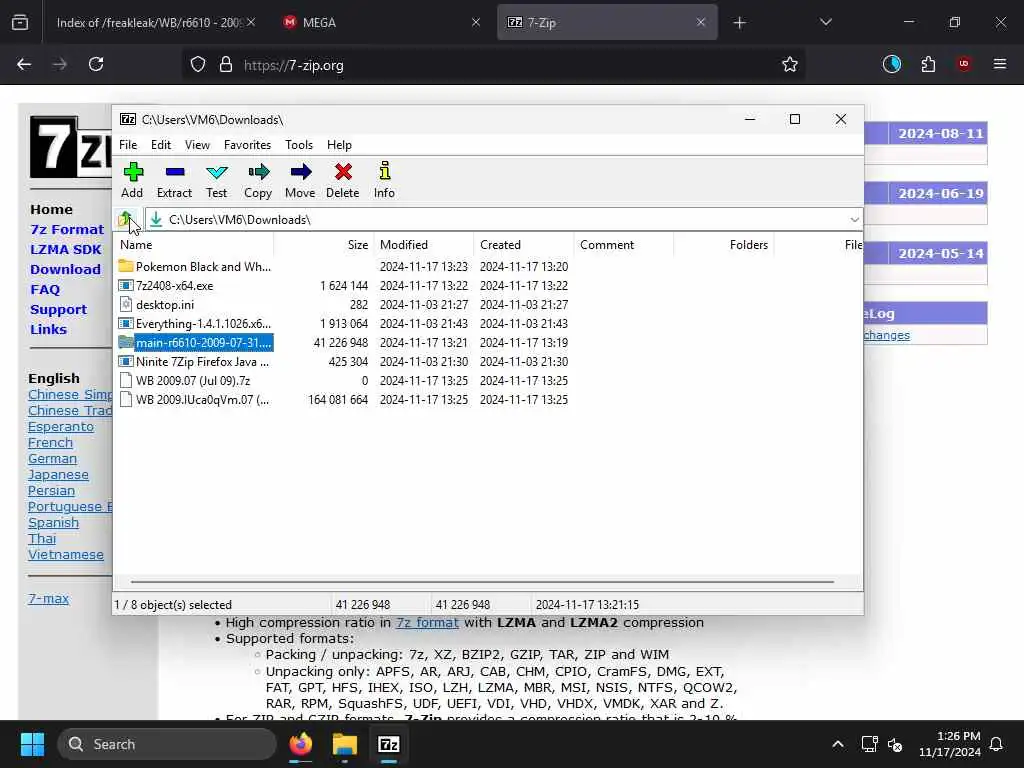The image size is (1024, 768).
Task: Switch site language to Japanese
Action: pos(58,475)
